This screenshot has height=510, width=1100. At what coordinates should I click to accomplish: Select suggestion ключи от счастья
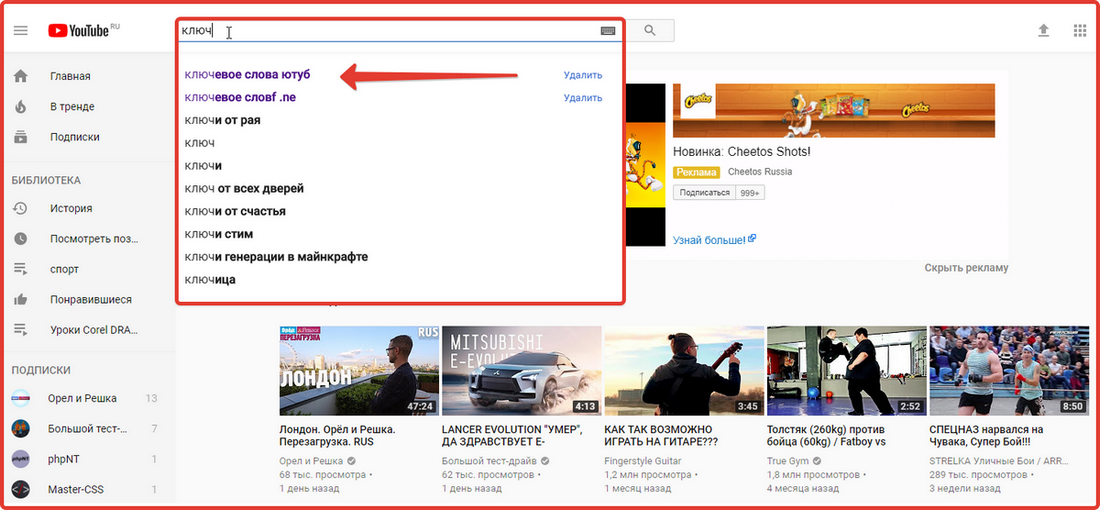coord(235,211)
